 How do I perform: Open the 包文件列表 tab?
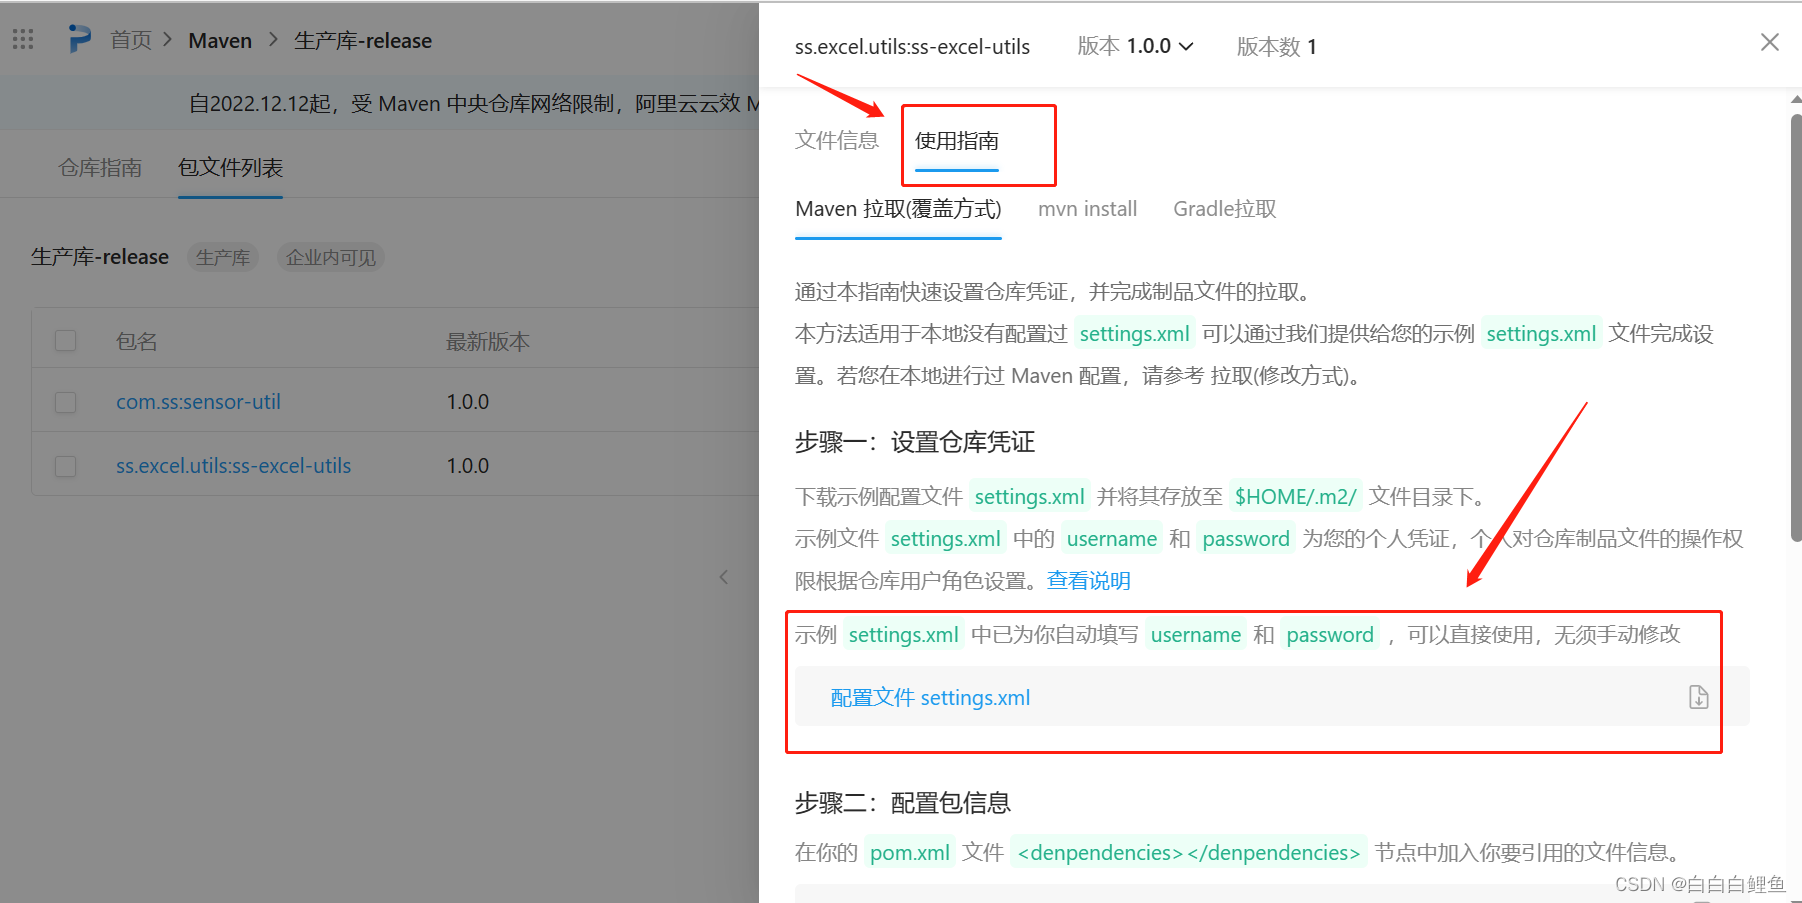230,167
